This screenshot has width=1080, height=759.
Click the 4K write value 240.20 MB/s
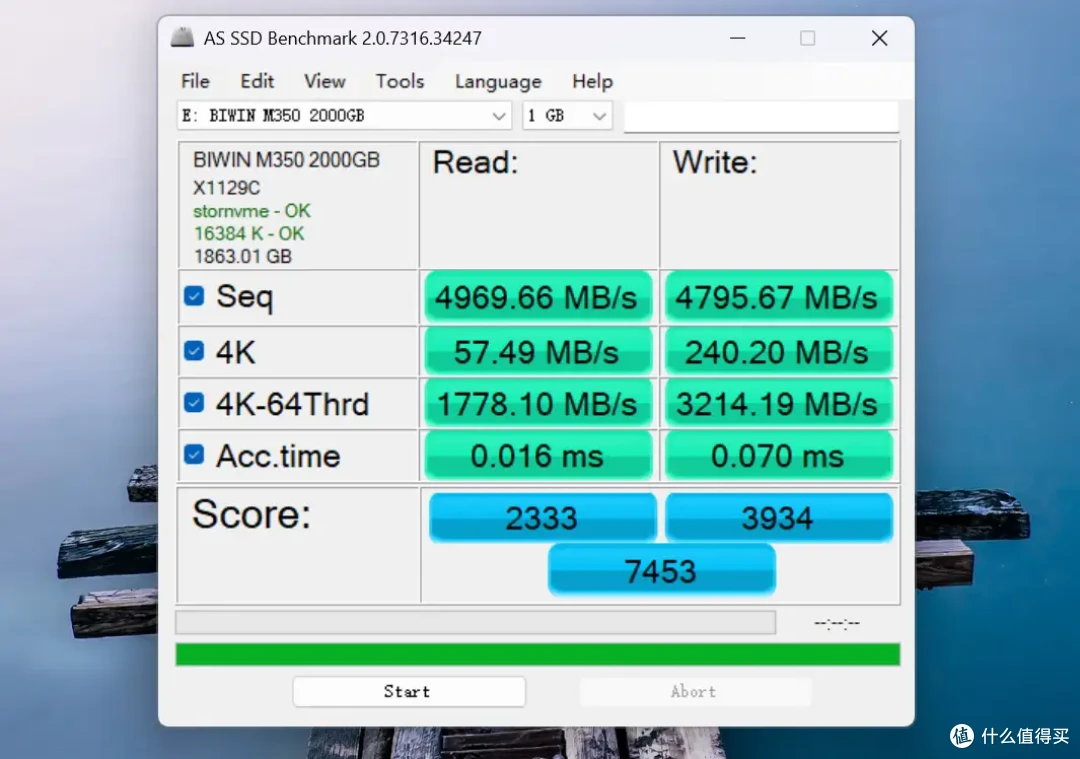(778, 352)
